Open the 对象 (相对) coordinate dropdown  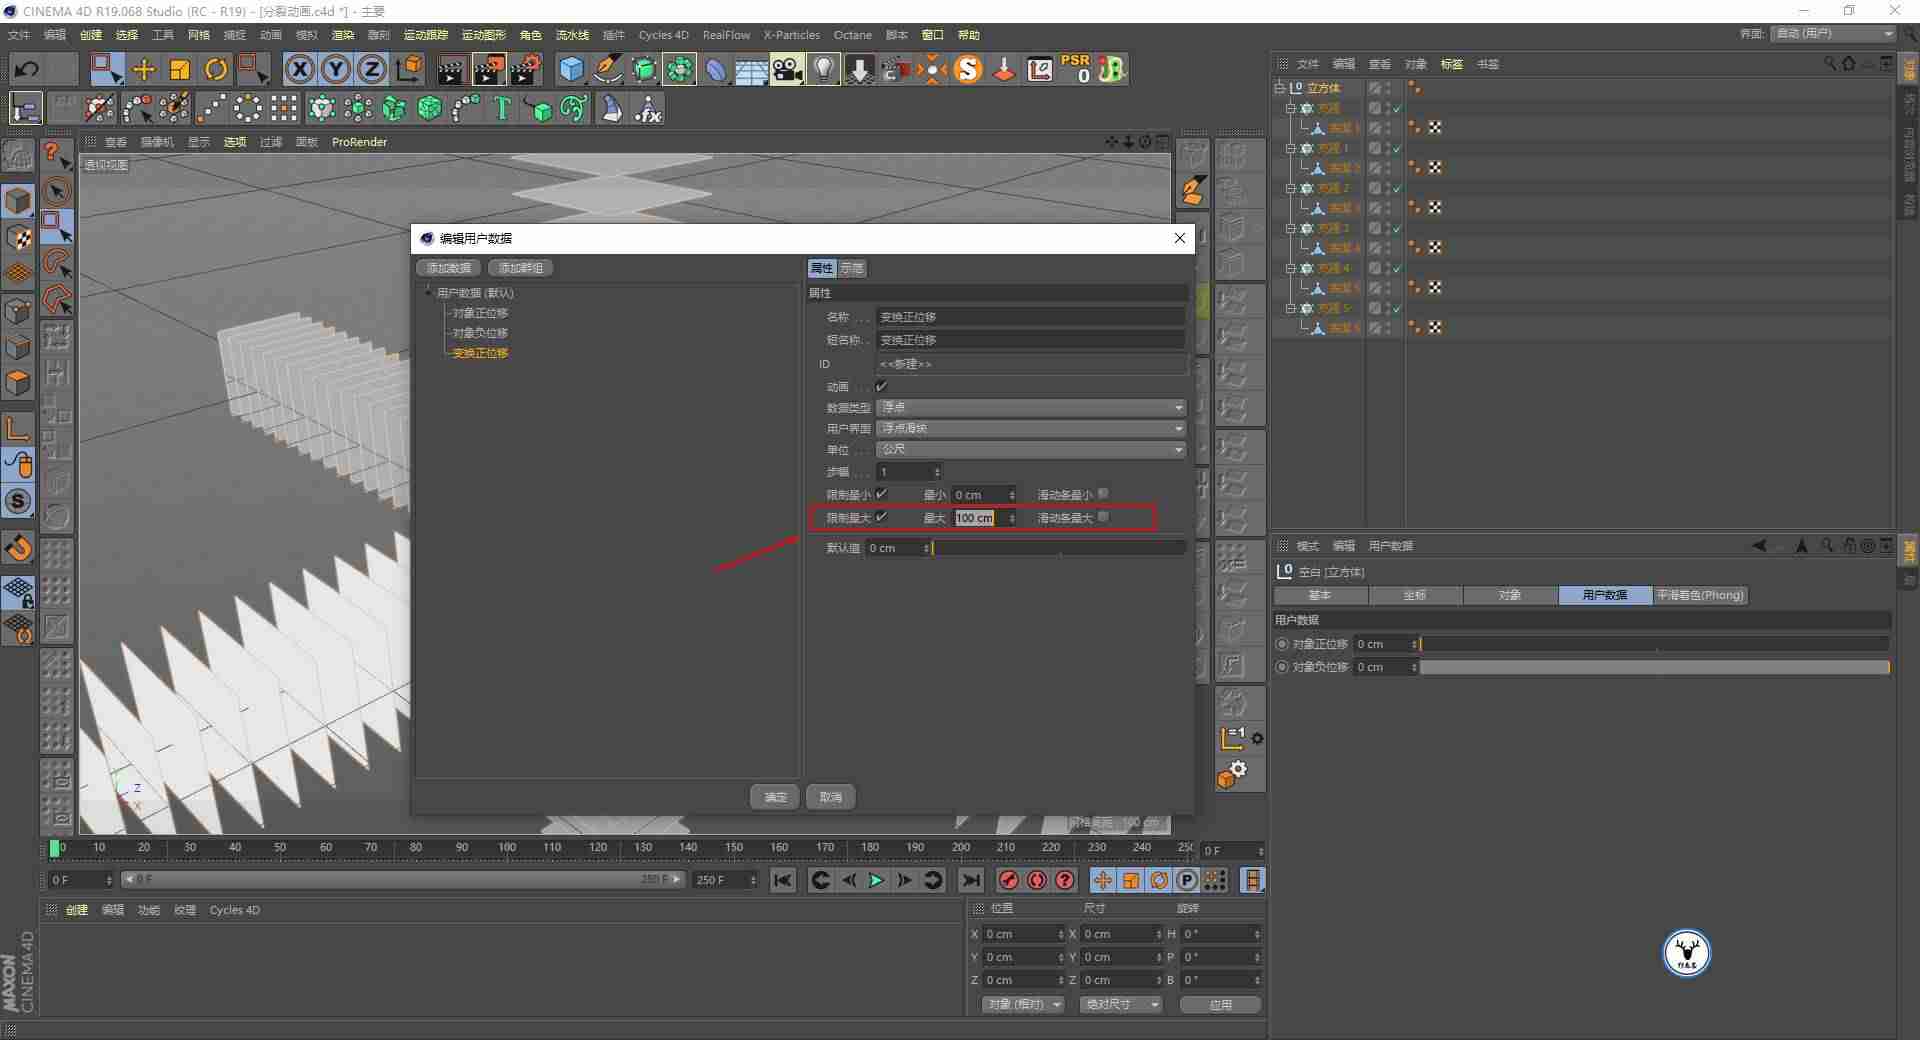(x=1022, y=1004)
